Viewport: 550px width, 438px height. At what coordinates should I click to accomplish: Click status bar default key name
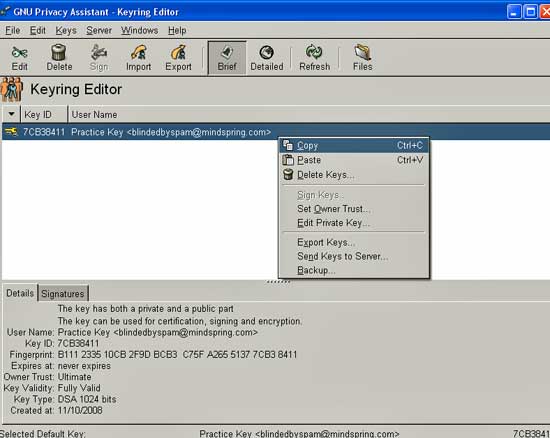pyautogui.click(x=299, y=434)
